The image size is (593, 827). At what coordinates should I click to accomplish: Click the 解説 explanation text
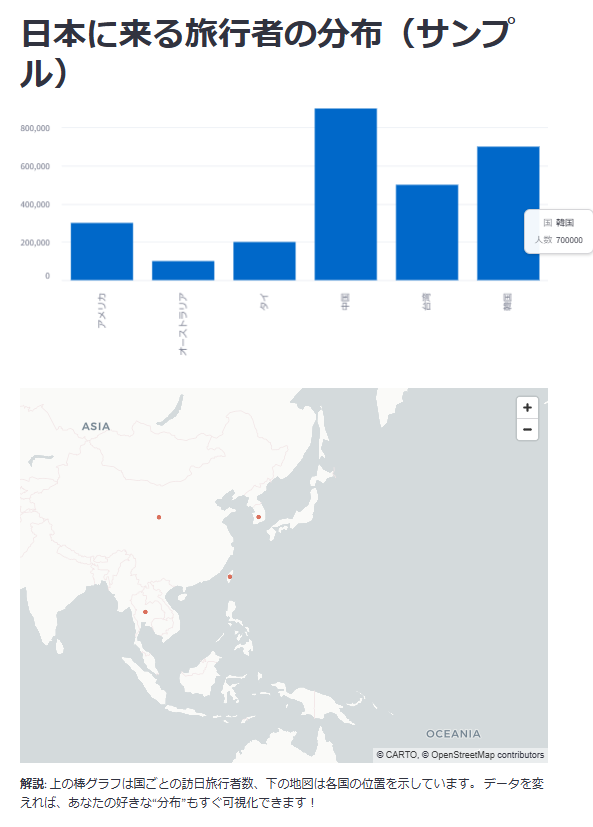click(282, 793)
